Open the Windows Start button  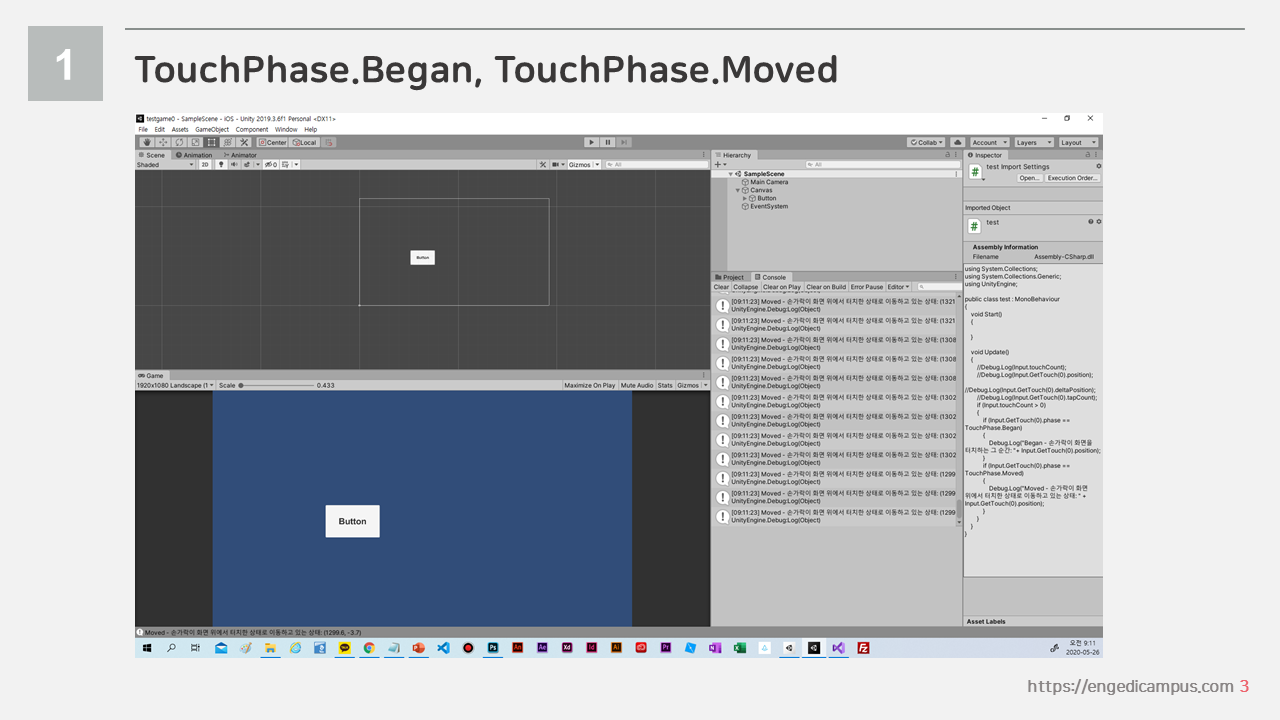(x=147, y=648)
